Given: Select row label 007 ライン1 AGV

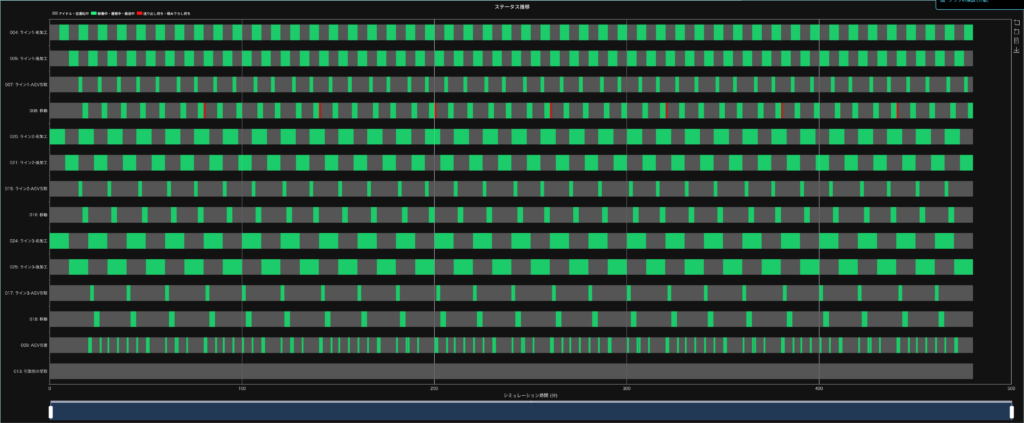Looking at the screenshot, I should click(27, 84).
